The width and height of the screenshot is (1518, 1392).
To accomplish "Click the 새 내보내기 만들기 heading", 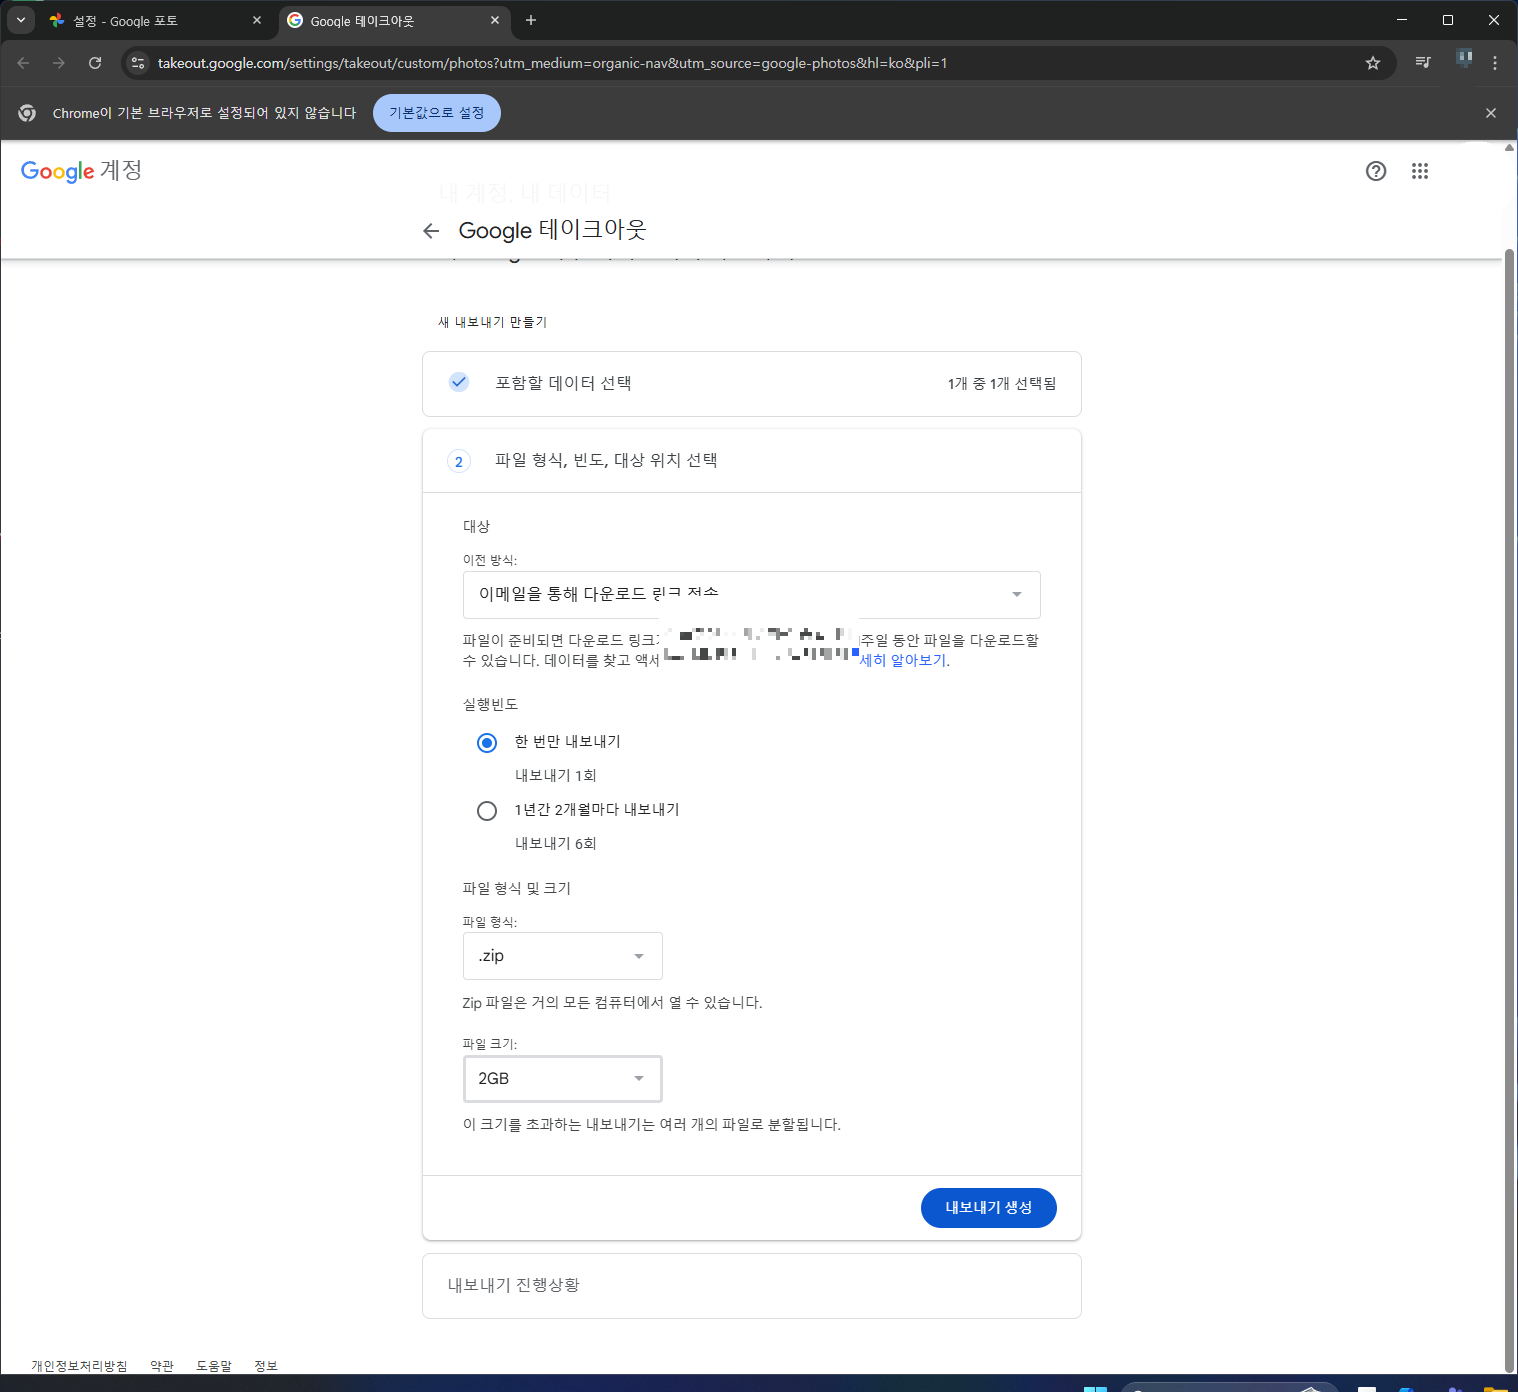I will (x=493, y=322).
